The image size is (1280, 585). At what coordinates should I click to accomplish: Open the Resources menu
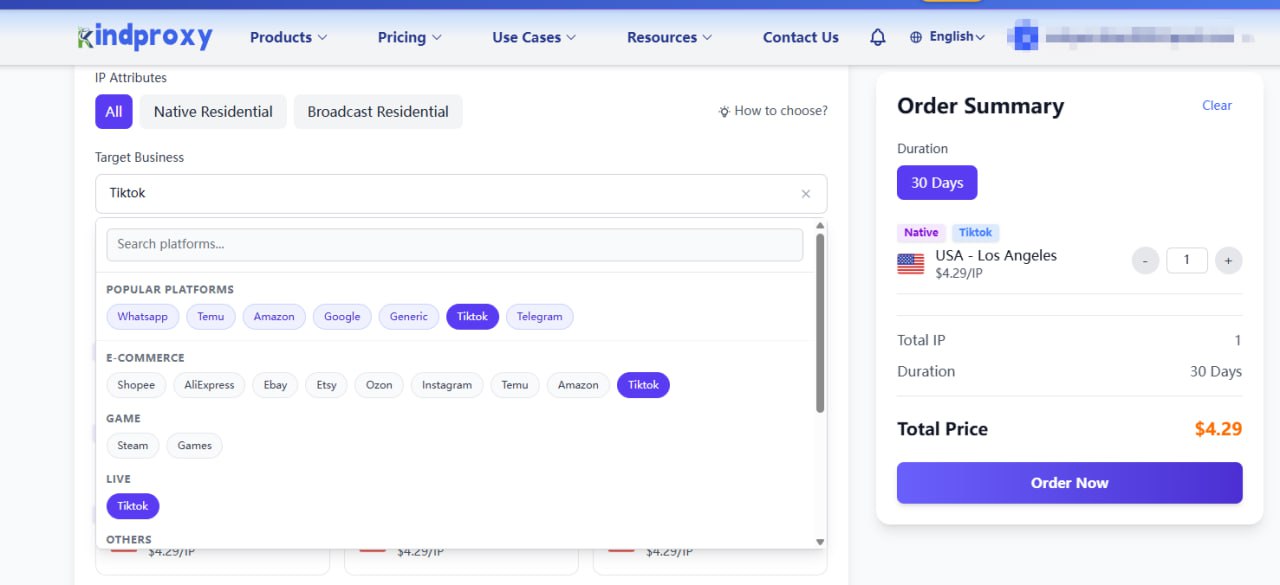(669, 37)
